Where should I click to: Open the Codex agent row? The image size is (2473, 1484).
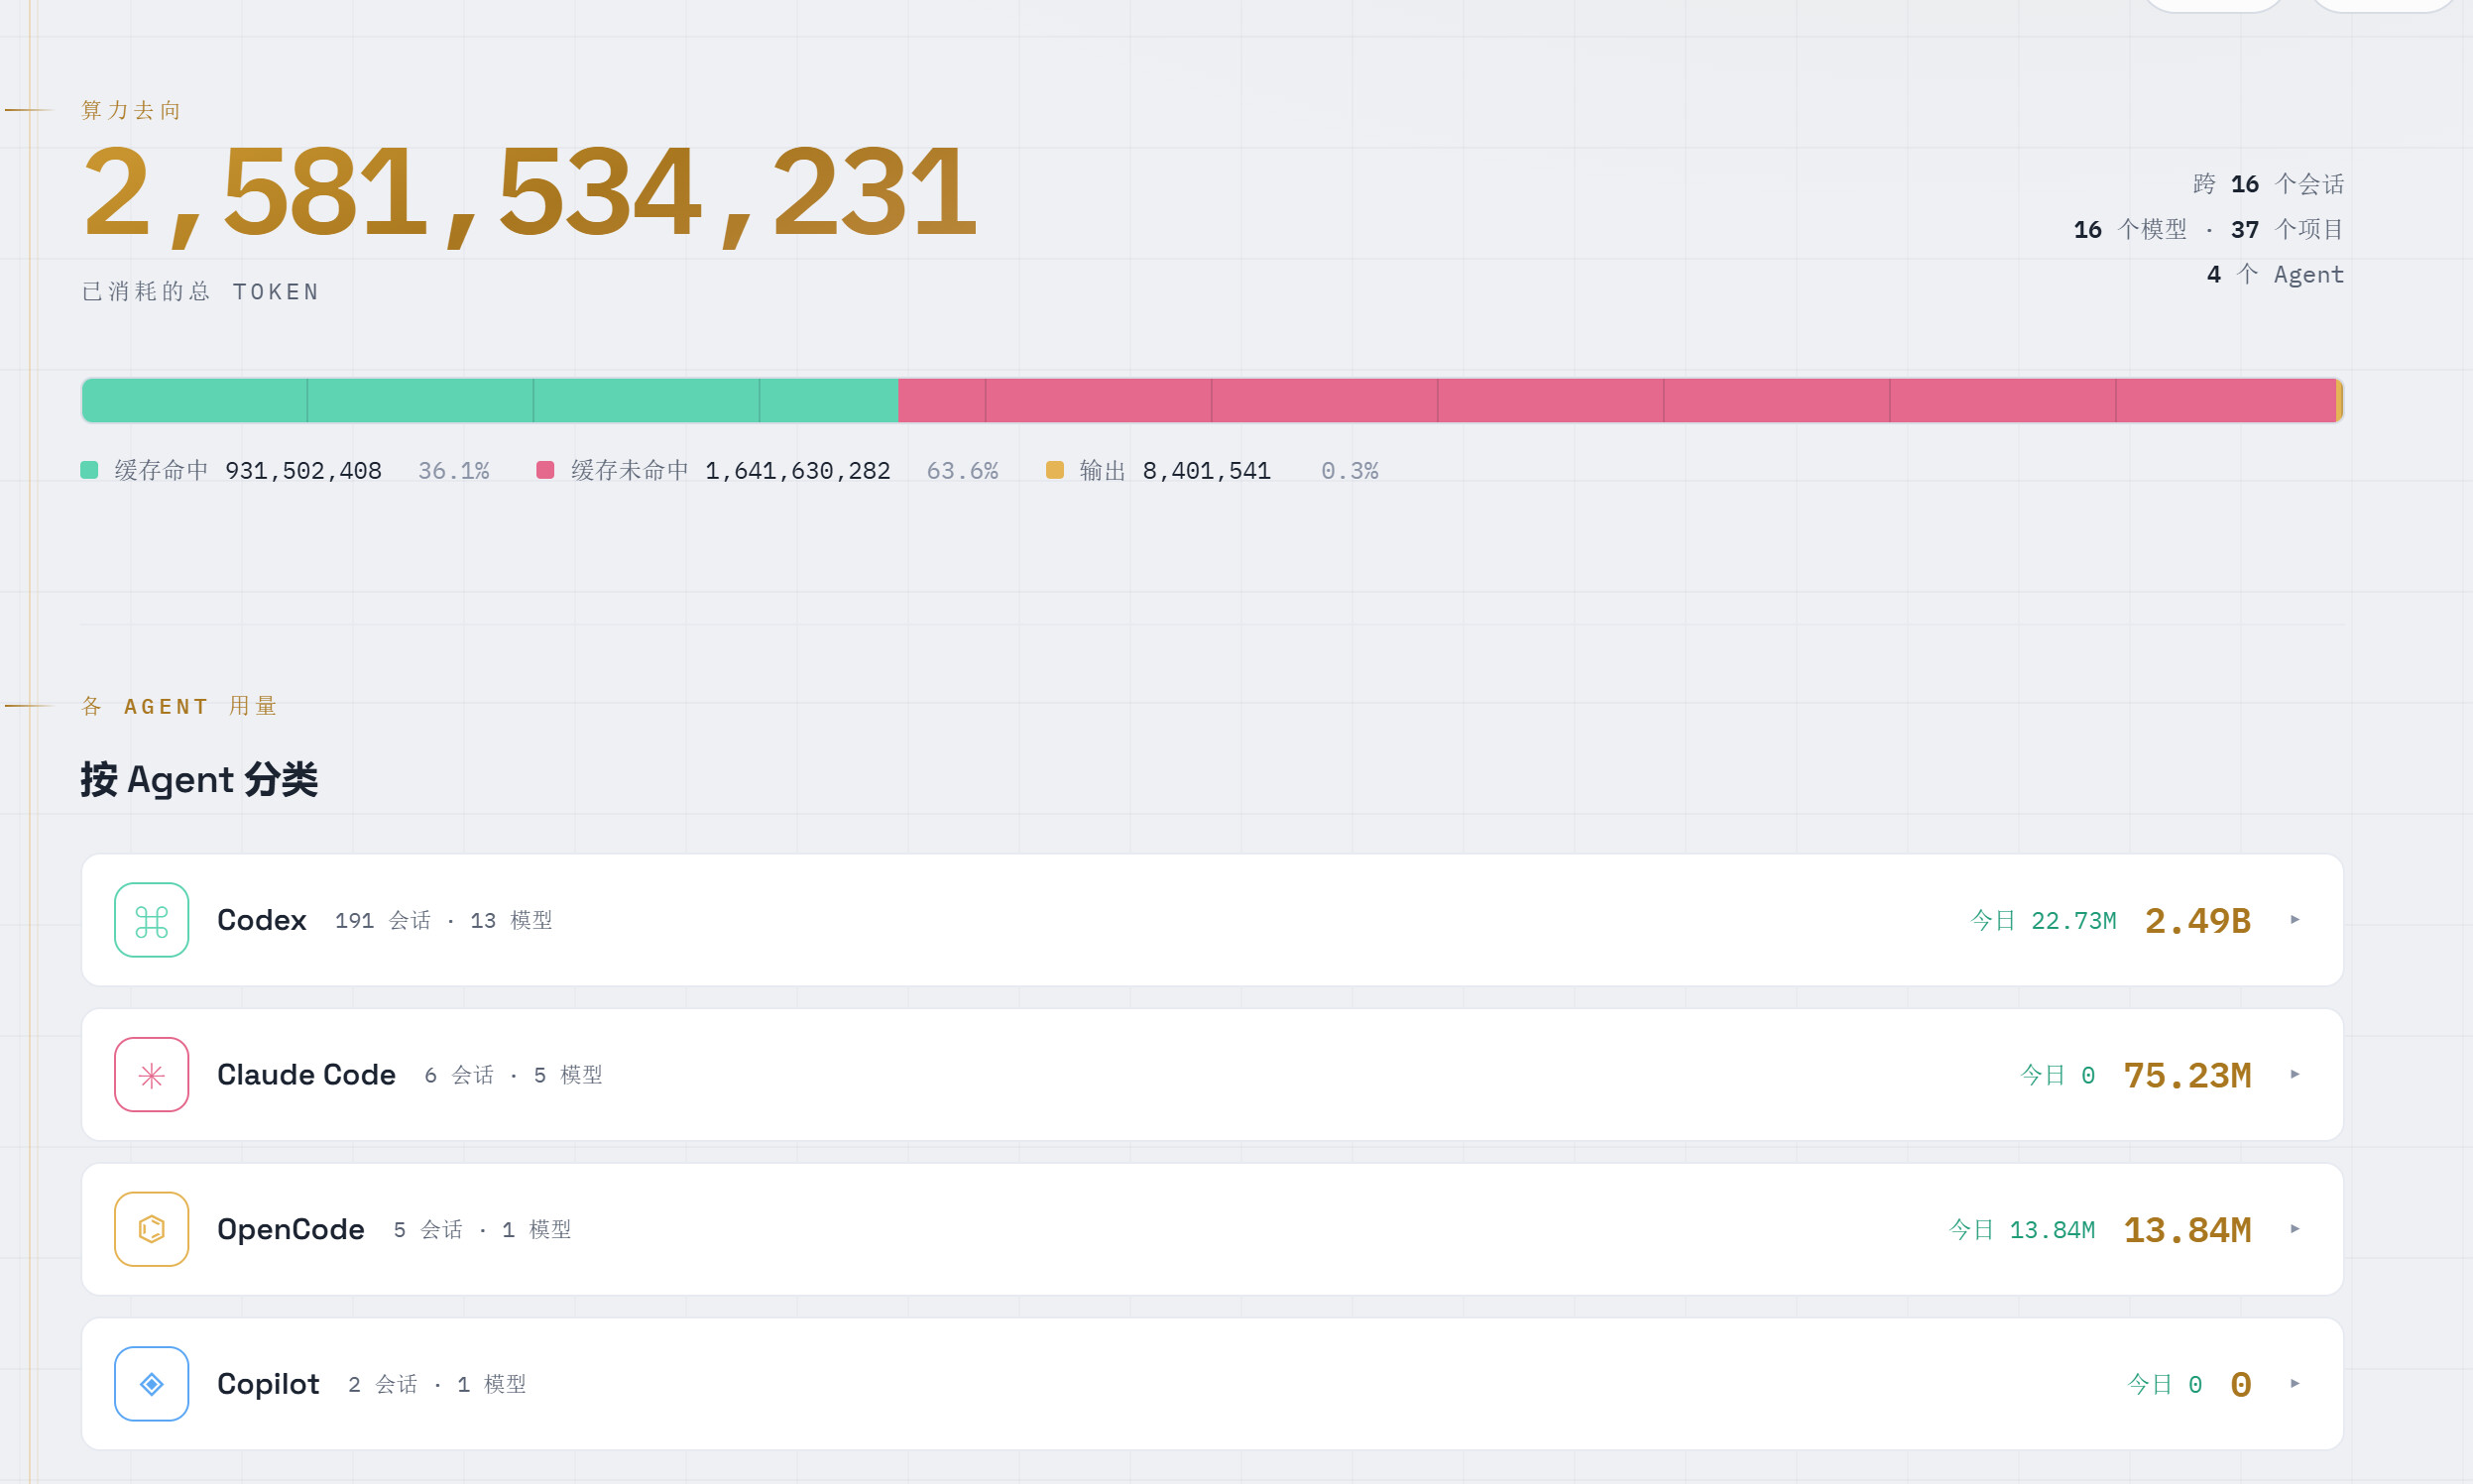1212,920
